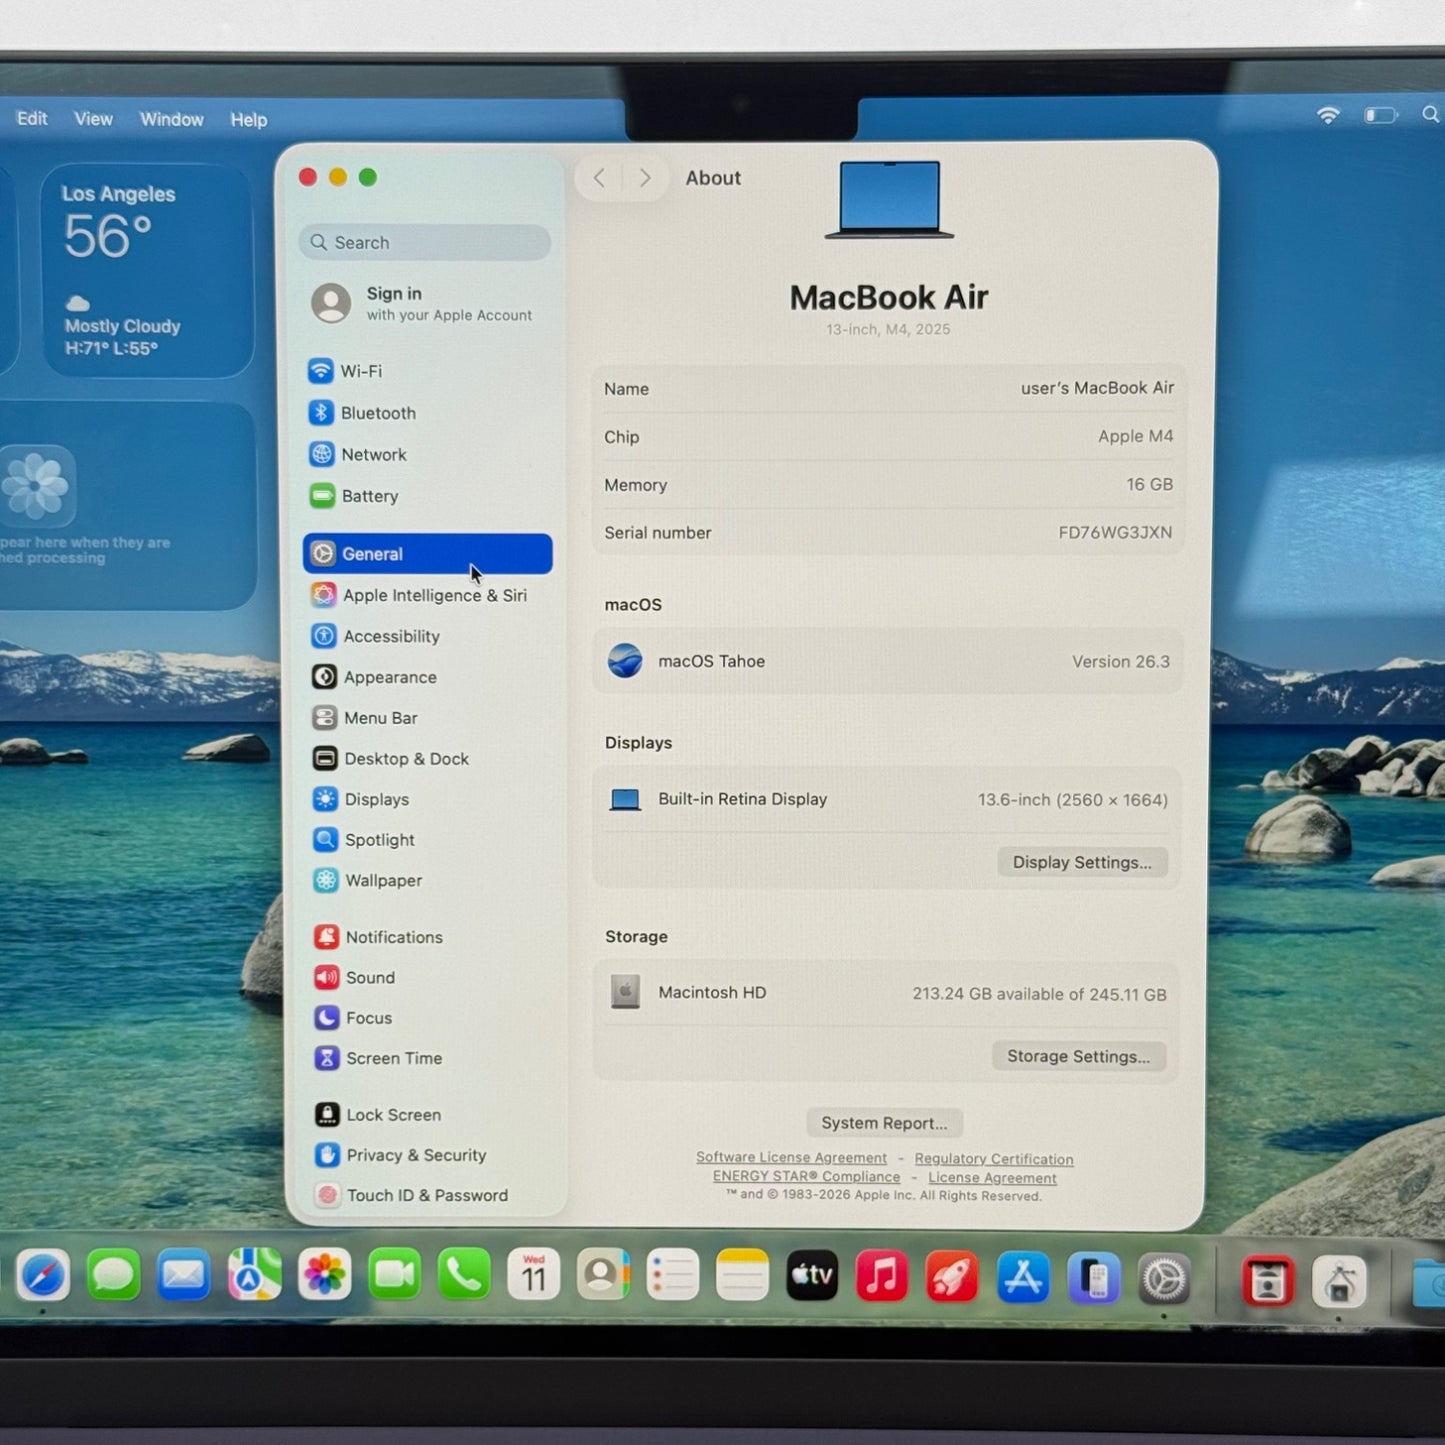
Task: Launch Safari from the Dock
Action: point(43,1275)
